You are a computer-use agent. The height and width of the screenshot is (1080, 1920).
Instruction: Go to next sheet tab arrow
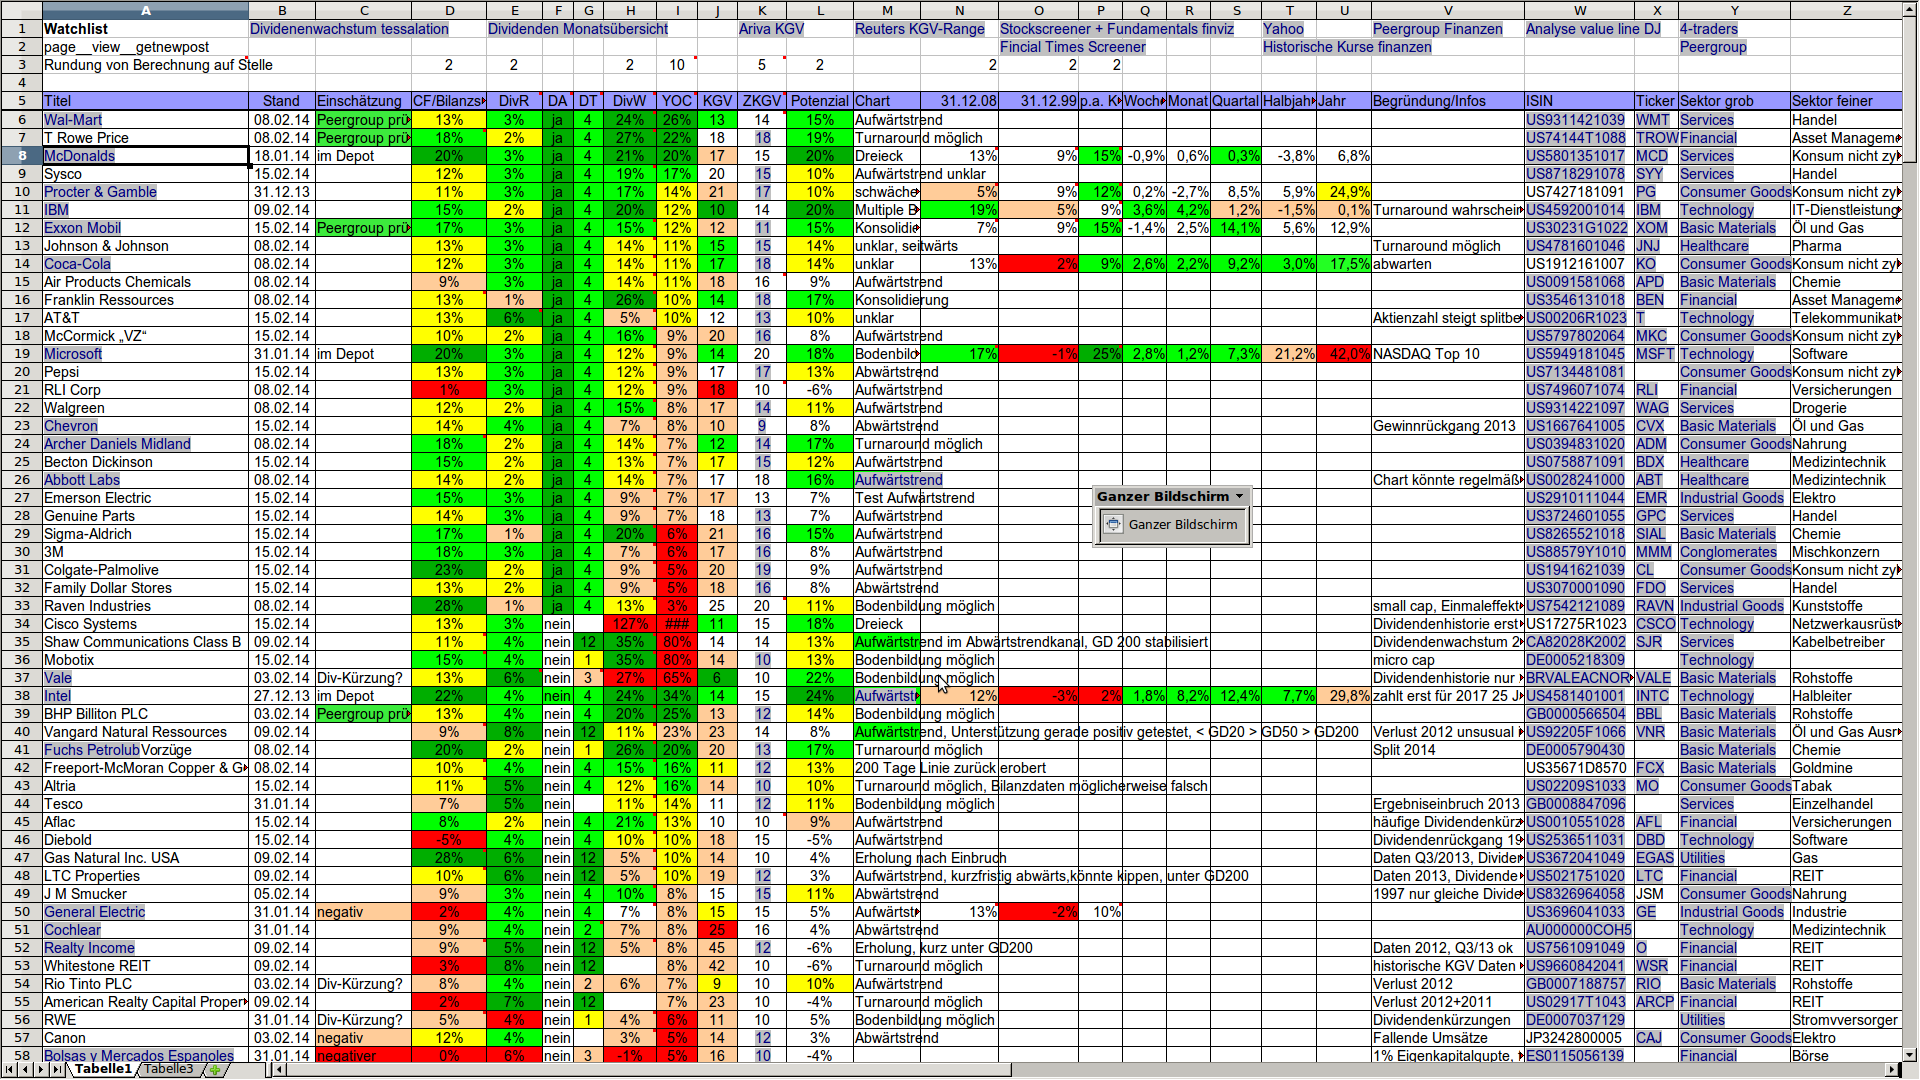coord(41,1070)
